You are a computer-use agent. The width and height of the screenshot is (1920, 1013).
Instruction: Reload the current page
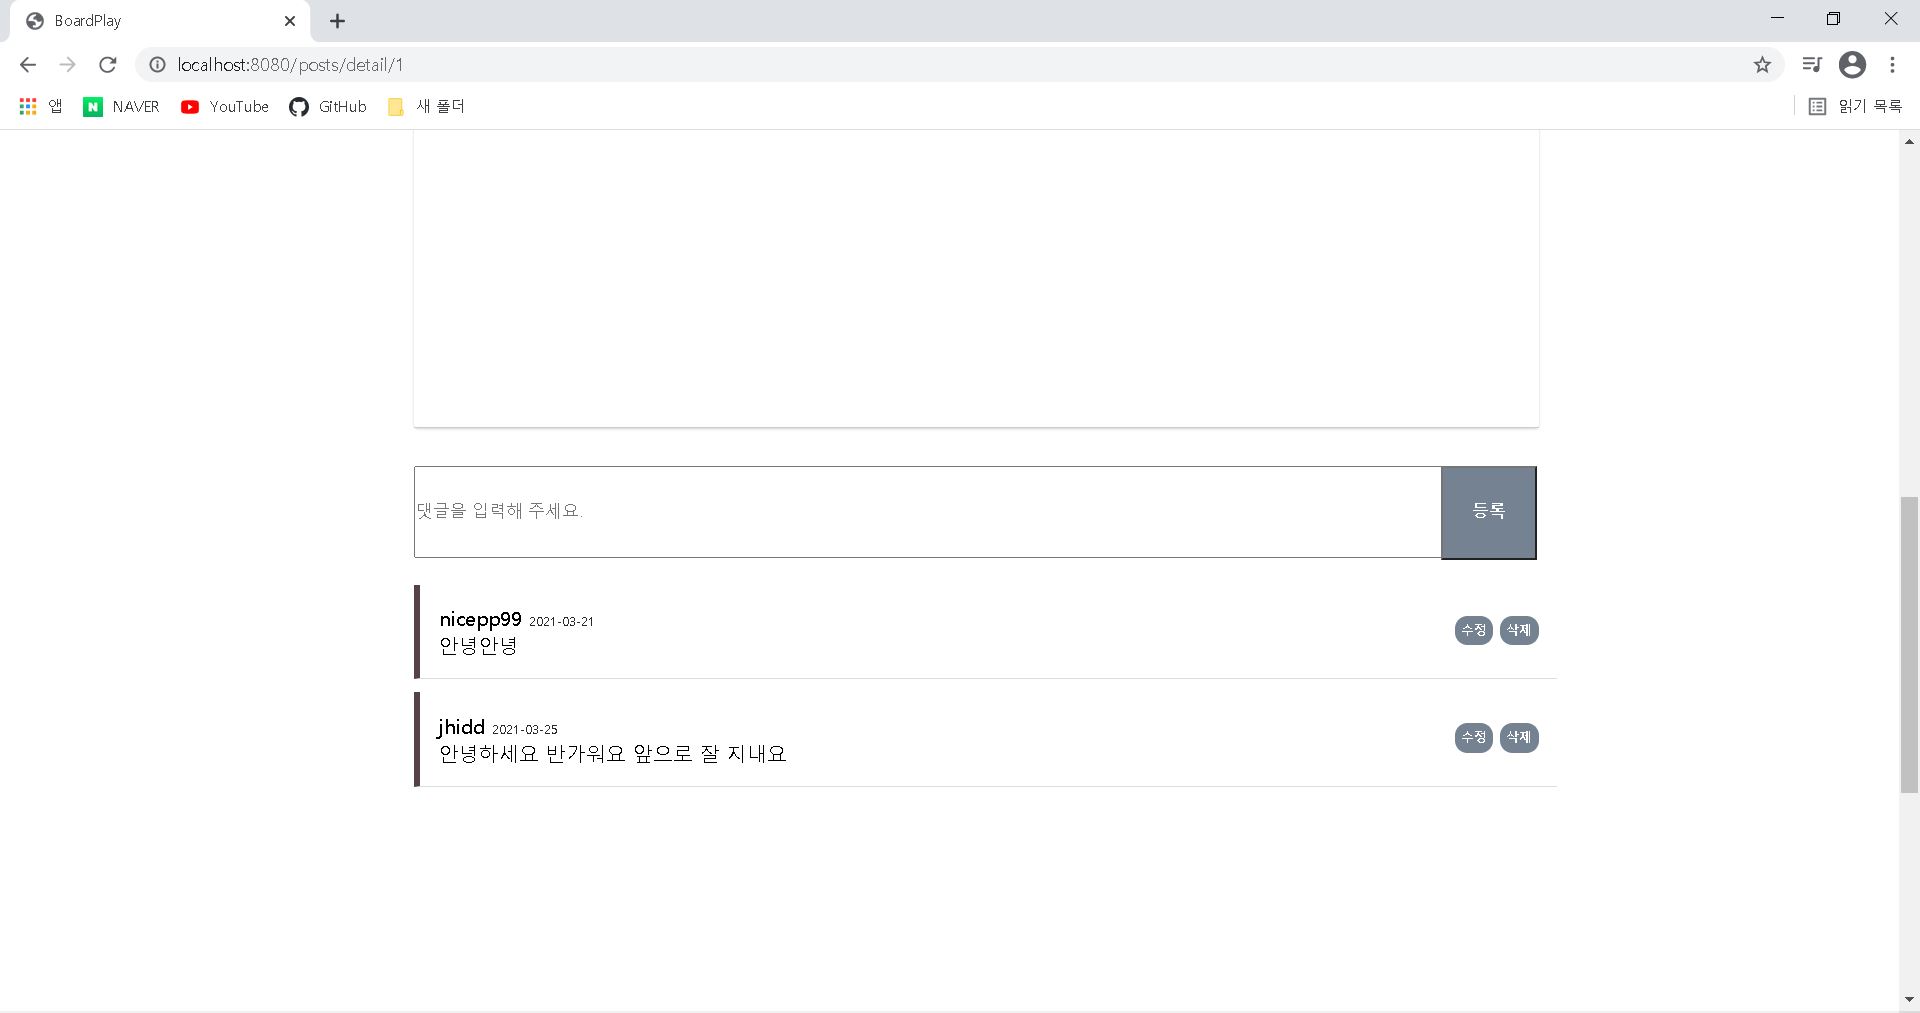(108, 64)
